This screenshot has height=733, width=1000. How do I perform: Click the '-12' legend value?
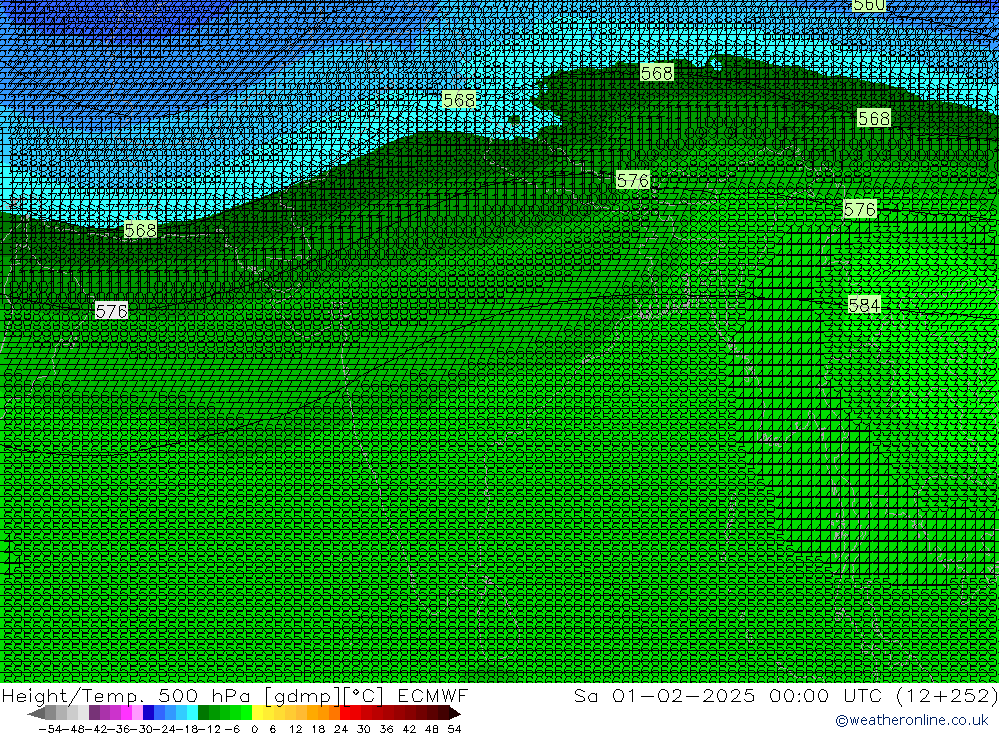point(210,729)
